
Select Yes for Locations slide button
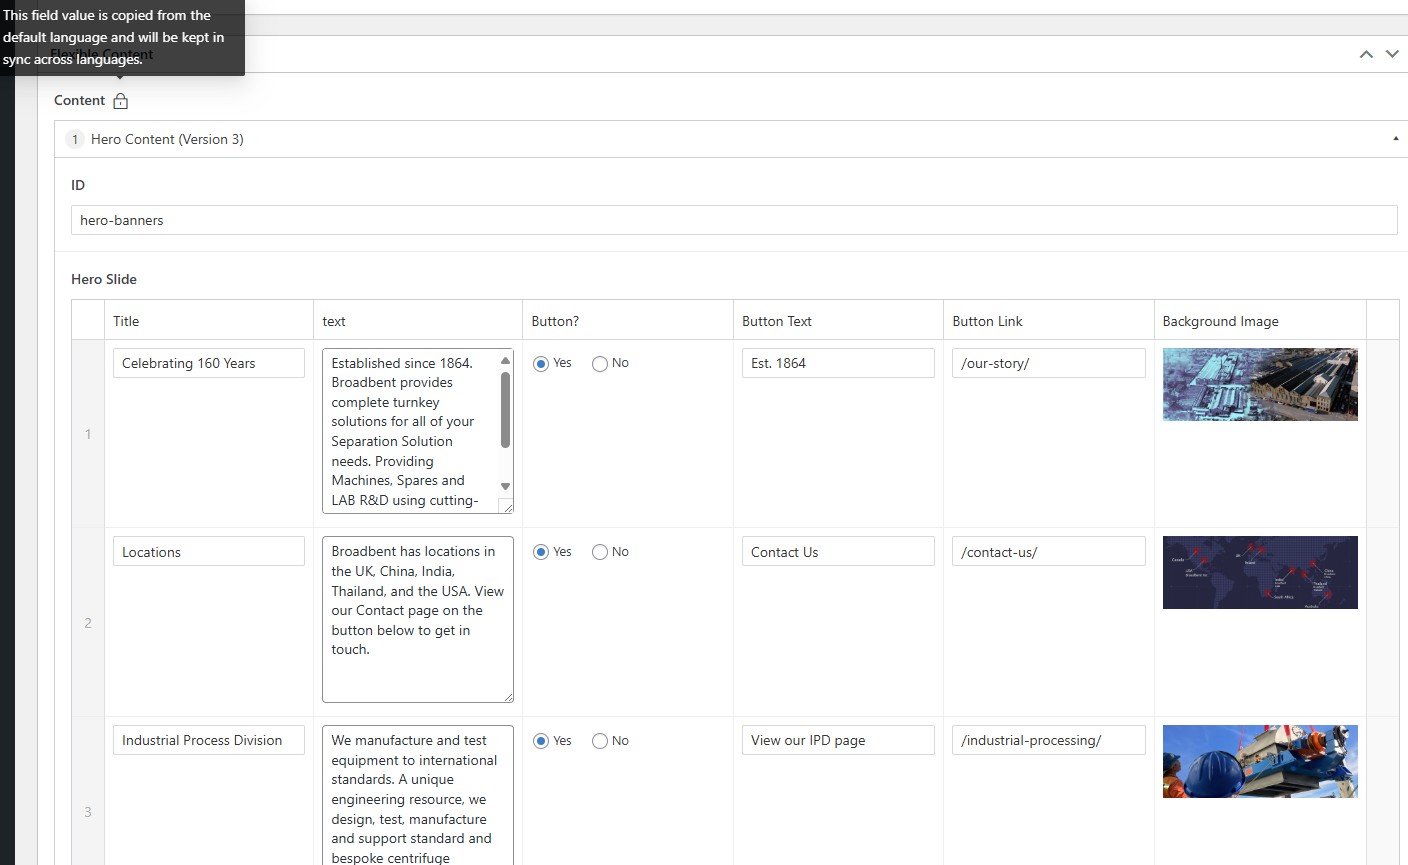coord(541,552)
